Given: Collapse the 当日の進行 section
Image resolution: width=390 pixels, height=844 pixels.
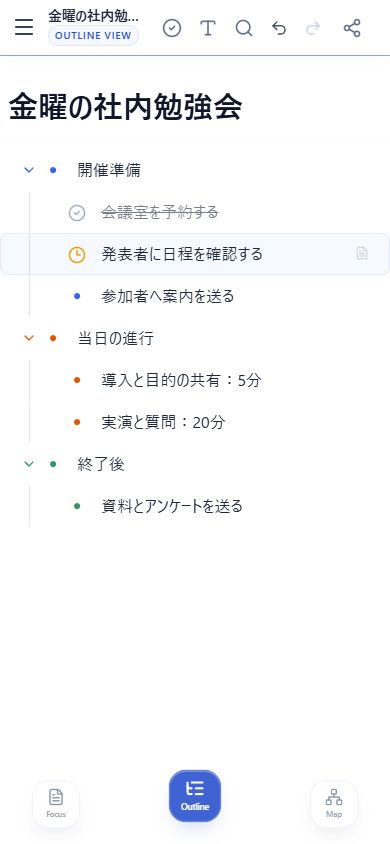Looking at the screenshot, I should [29, 338].
